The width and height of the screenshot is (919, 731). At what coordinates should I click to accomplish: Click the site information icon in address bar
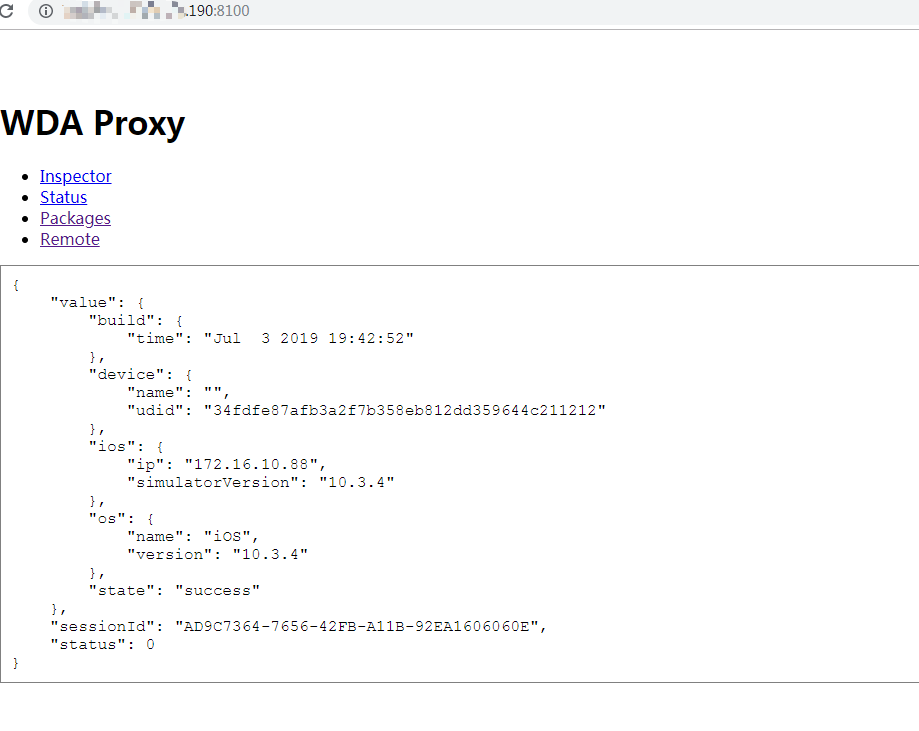[x=46, y=11]
